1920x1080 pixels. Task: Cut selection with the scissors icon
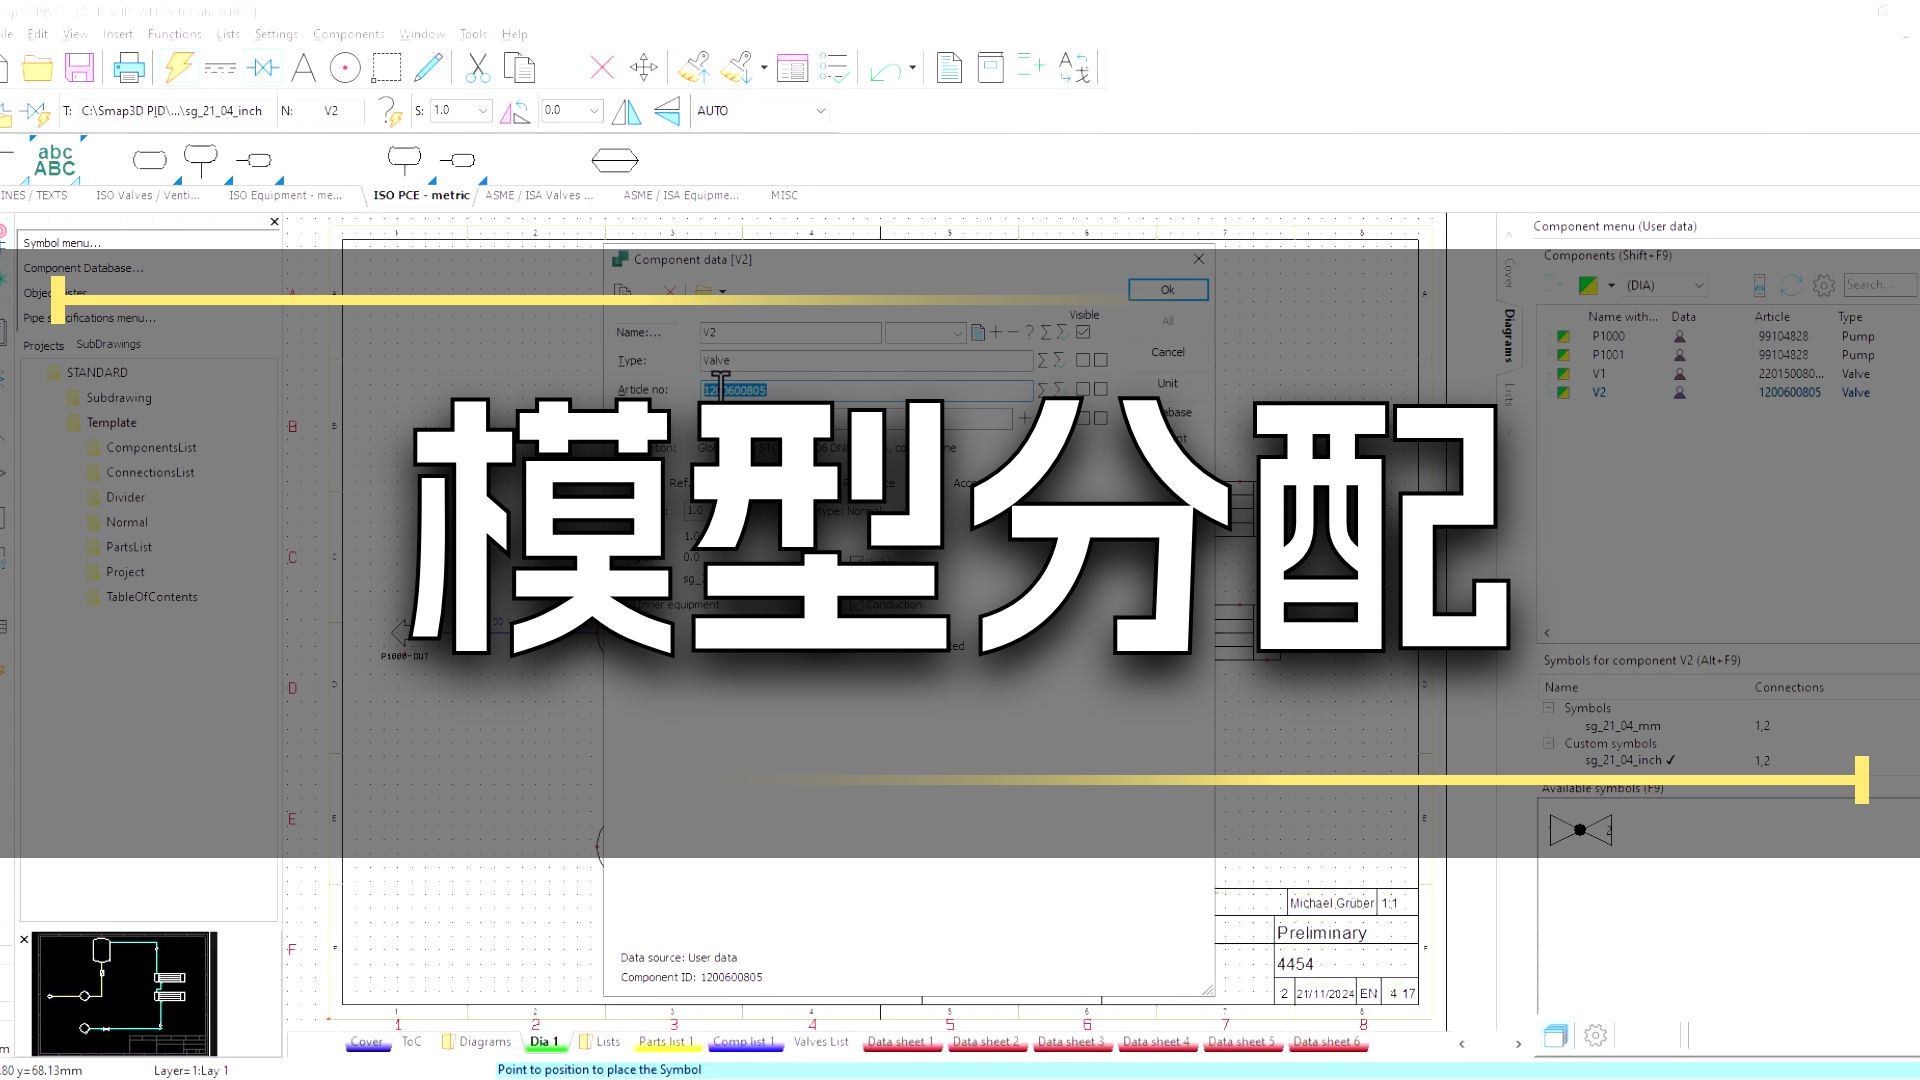point(477,68)
